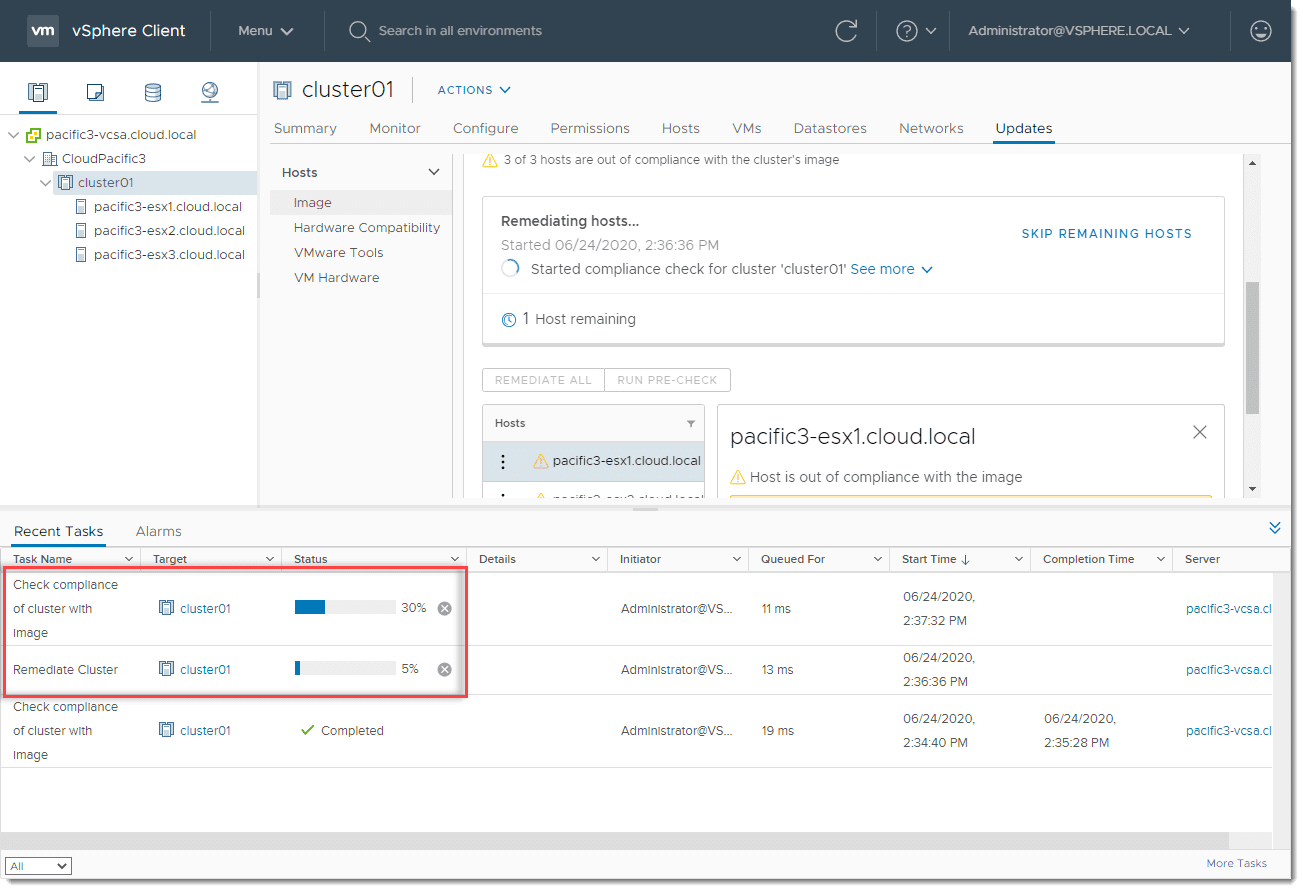Select VMware Tools in side navigation
This screenshot has height=891, width=1303.
(339, 252)
